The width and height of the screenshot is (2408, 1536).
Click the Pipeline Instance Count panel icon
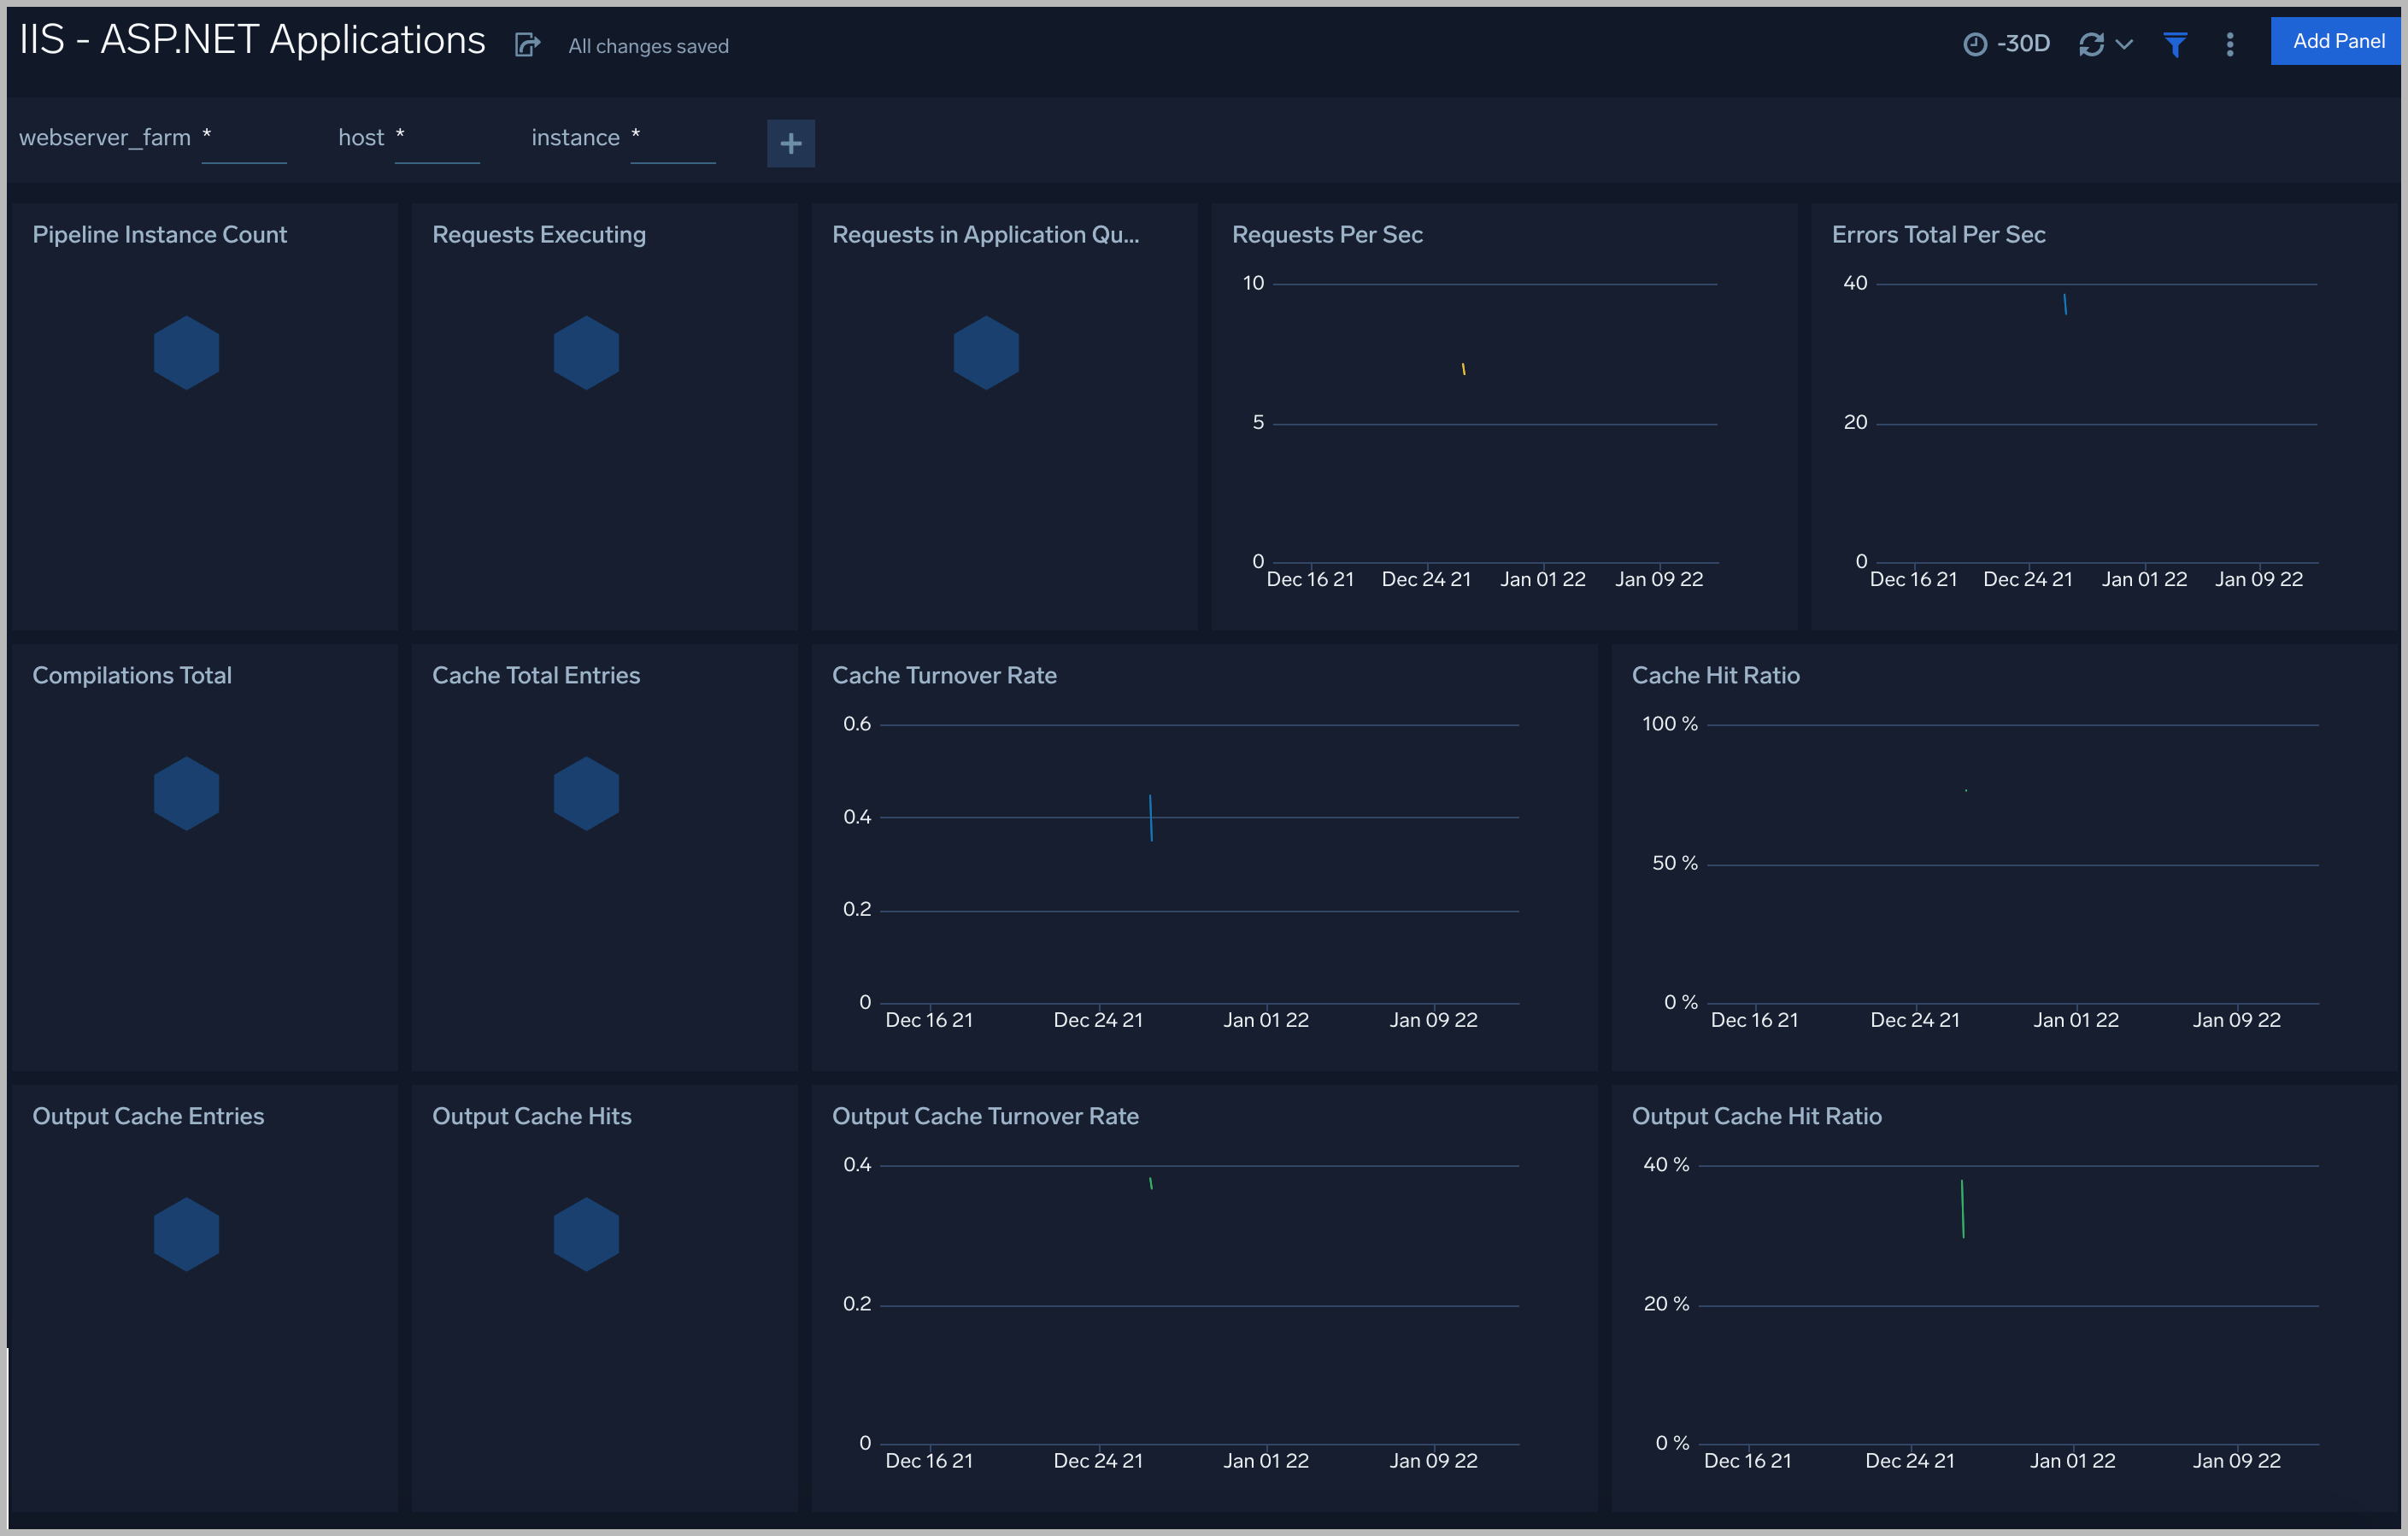[x=186, y=353]
